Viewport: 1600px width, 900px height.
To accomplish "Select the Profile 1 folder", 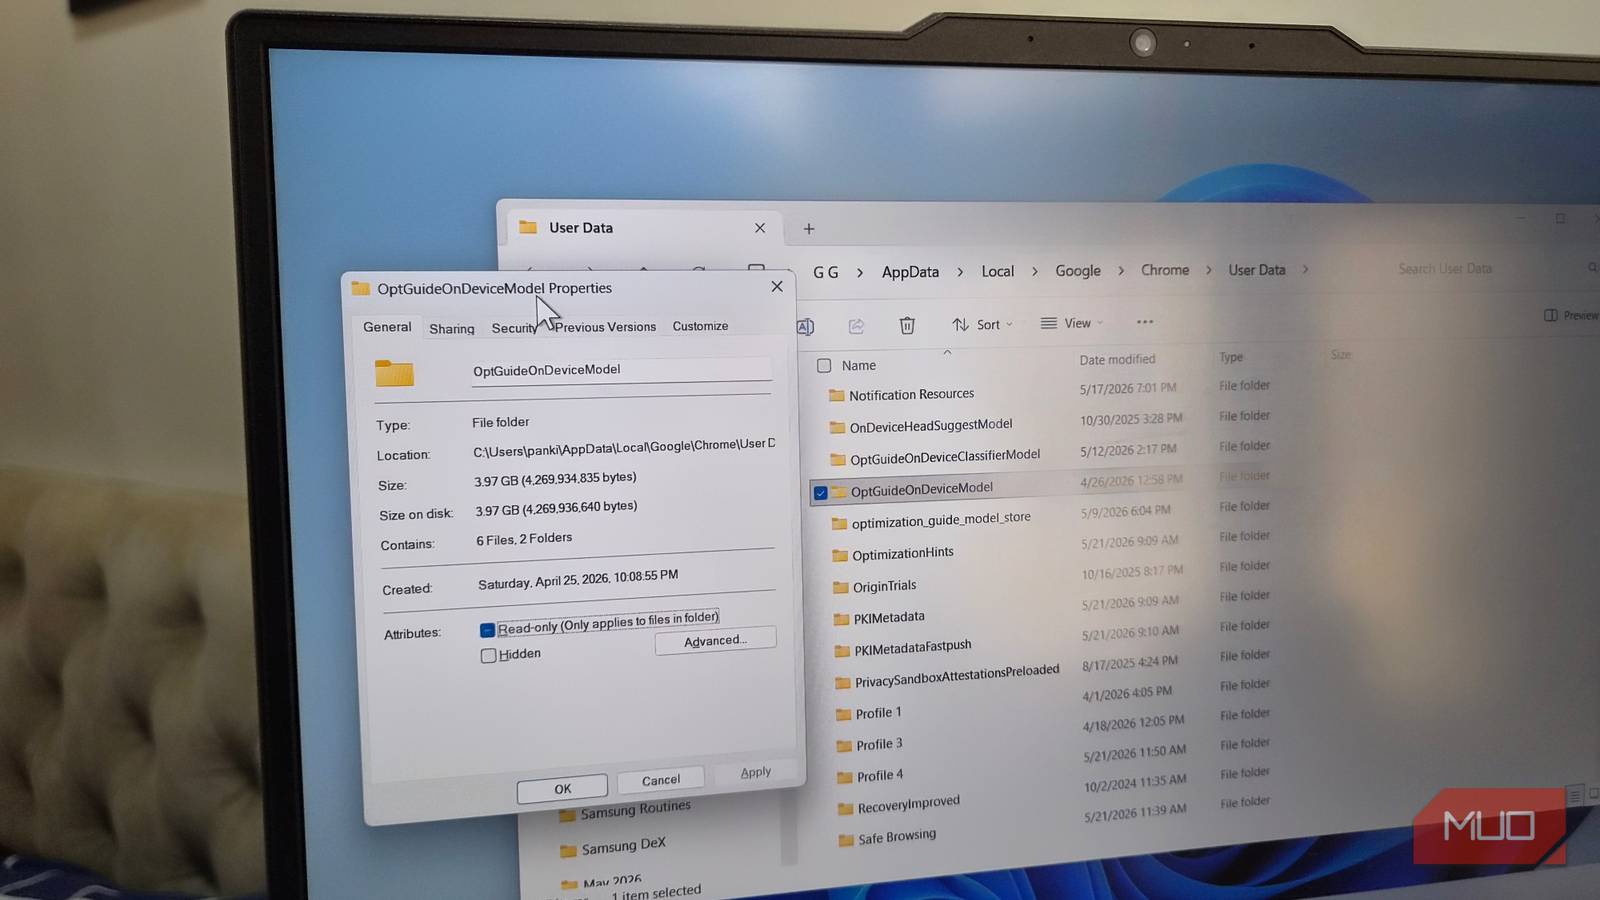I will coord(878,714).
